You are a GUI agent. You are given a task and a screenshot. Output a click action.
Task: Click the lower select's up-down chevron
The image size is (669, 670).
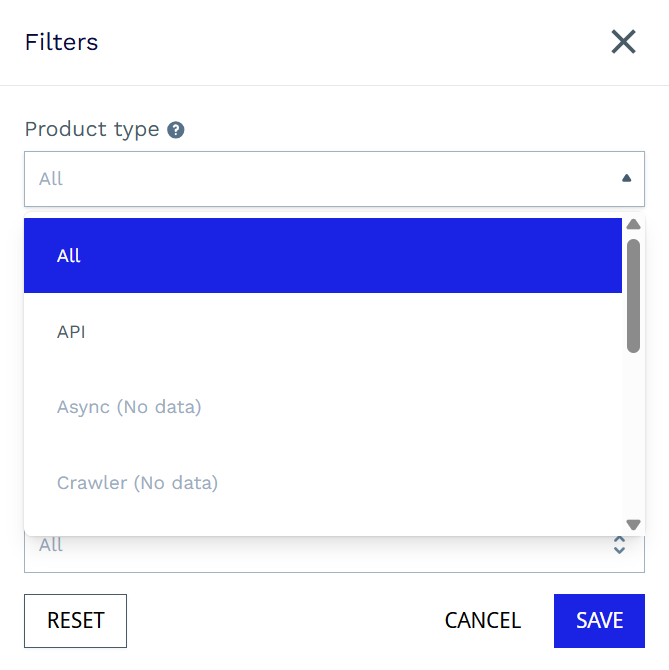(x=619, y=545)
